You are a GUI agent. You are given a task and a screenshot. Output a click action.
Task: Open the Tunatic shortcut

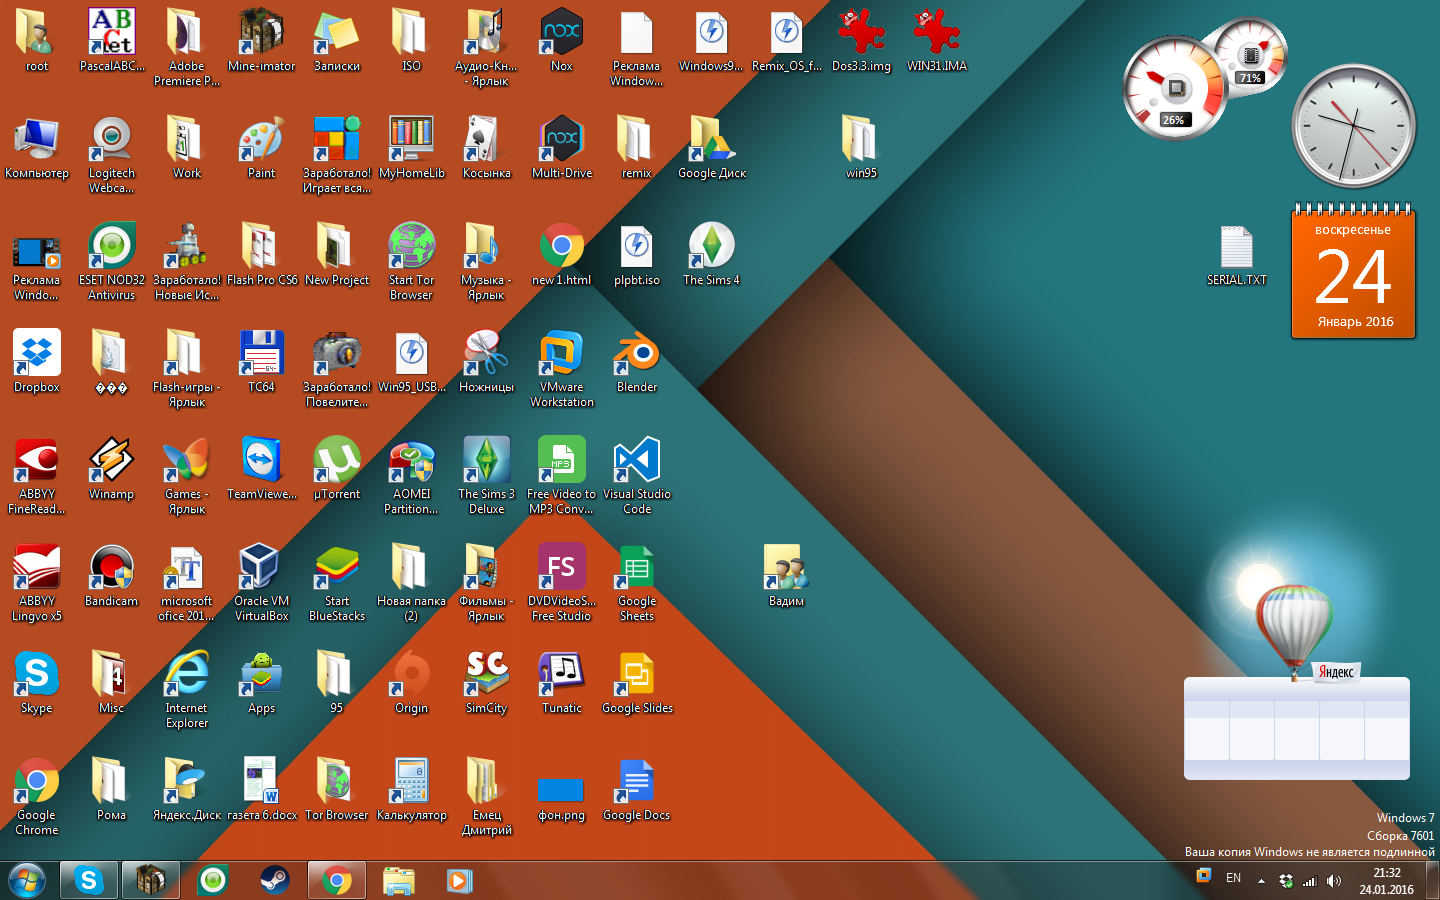pyautogui.click(x=562, y=682)
